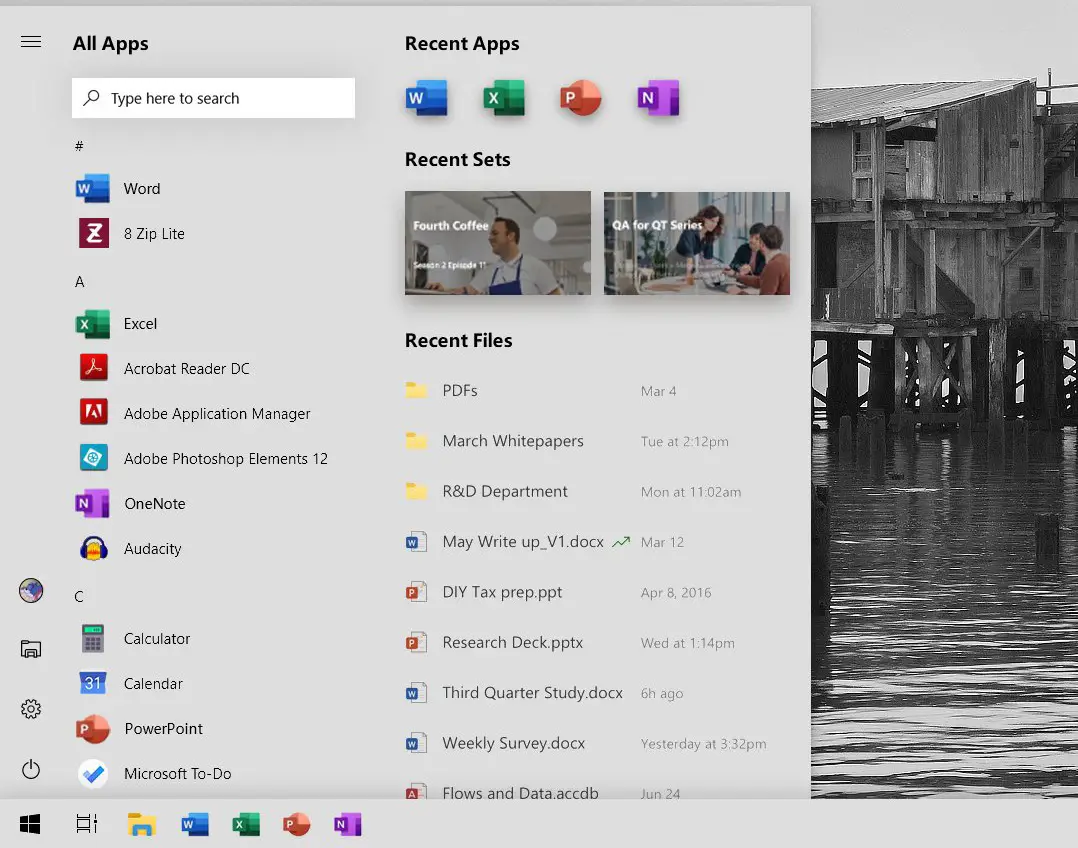Select 8 Zip Lite in All Apps

coord(154,234)
